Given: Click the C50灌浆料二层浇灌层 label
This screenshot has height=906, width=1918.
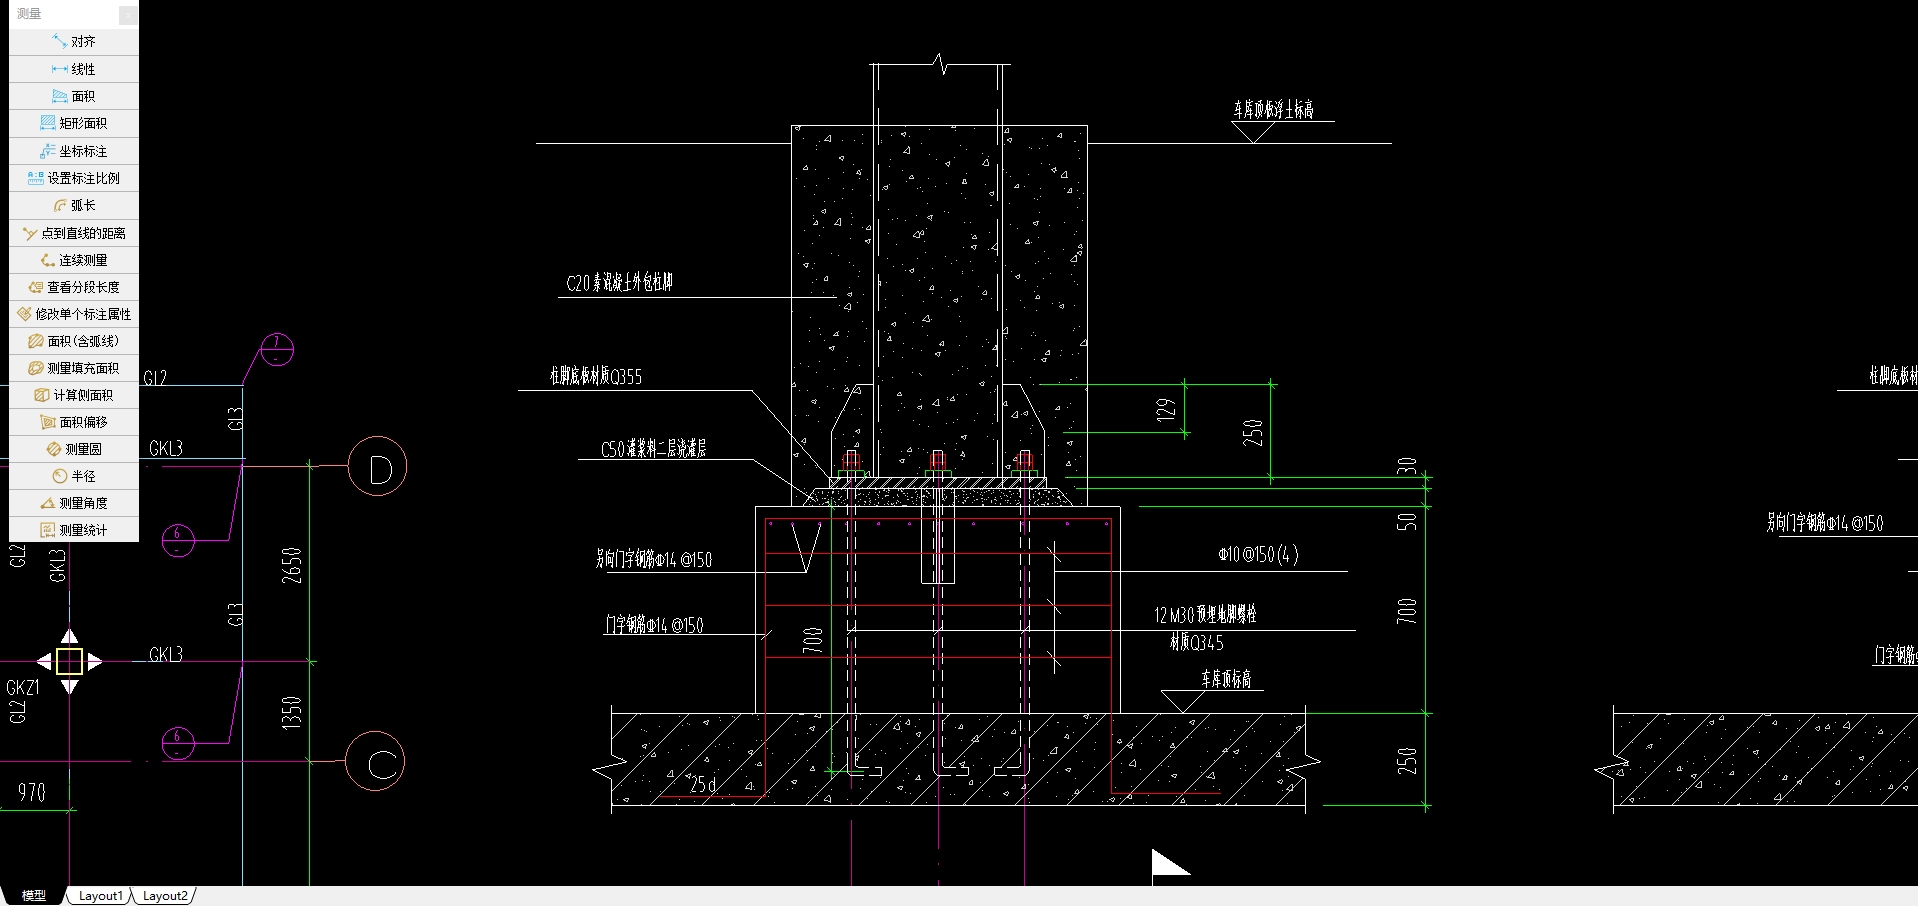Looking at the screenshot, I should [653, 449].
